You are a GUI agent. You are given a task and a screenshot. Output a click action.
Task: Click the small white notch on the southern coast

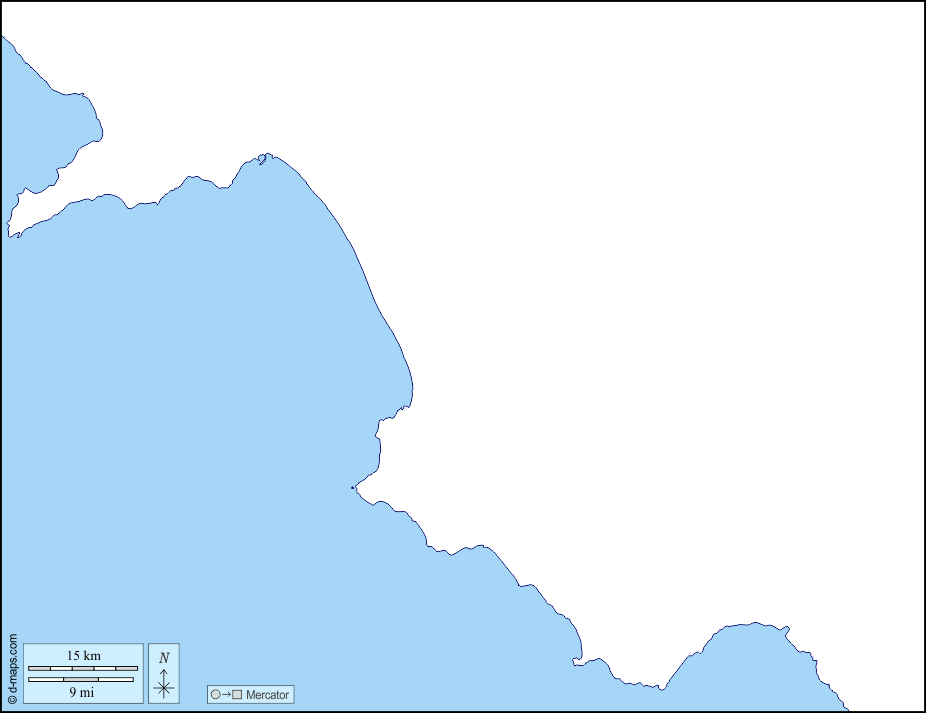[578, 659]
